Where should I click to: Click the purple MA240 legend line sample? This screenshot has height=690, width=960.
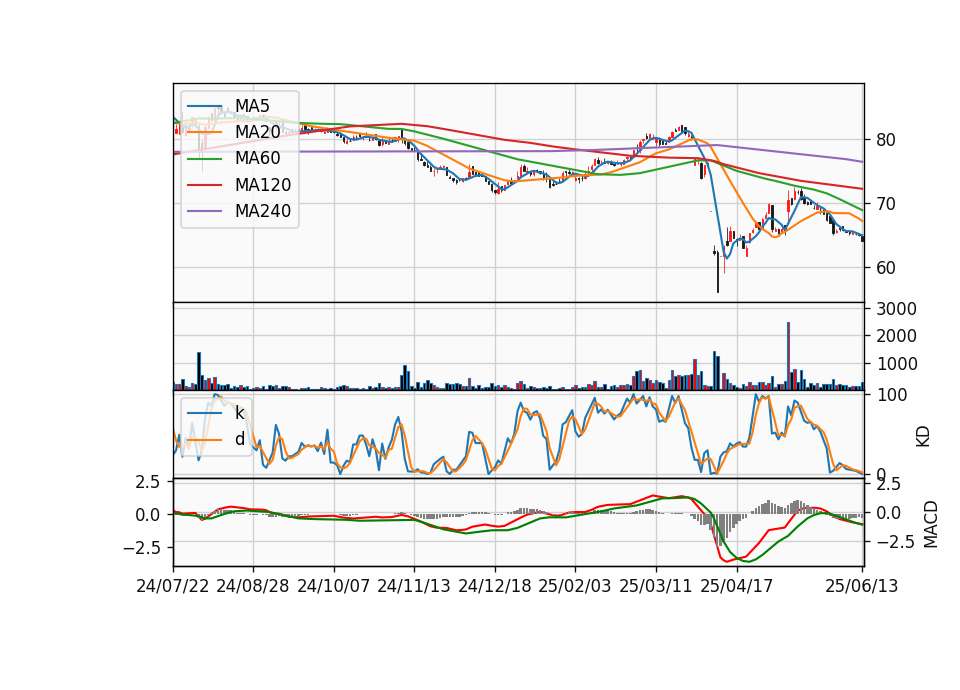[205, 211]
